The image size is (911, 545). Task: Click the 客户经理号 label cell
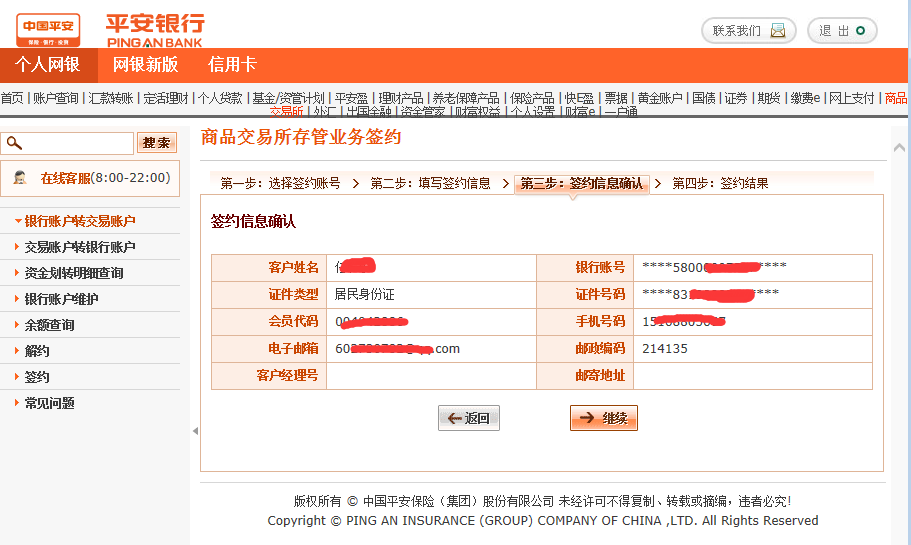[x=269, y=376]
